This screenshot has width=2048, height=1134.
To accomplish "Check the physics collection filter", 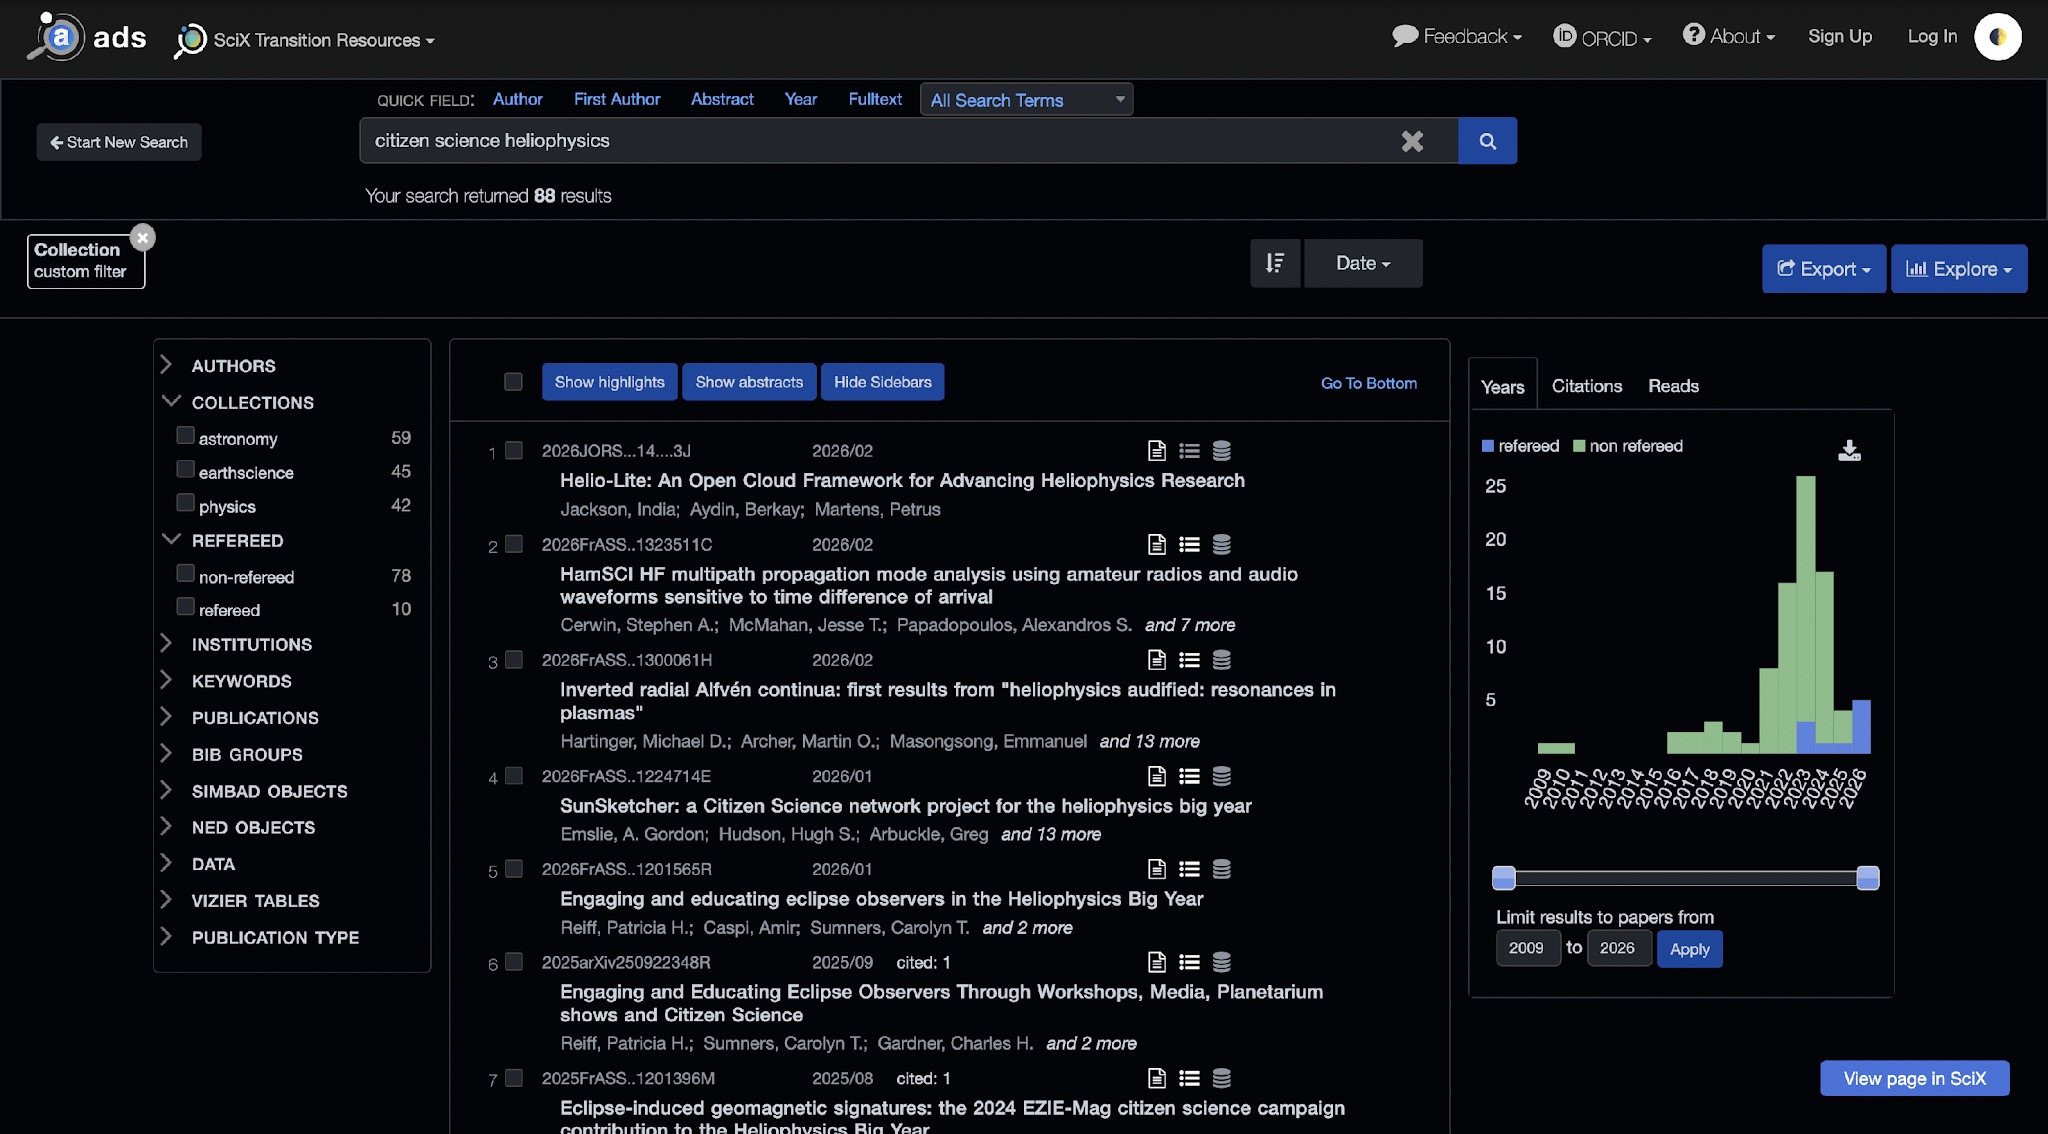I will click(x=185, y=502).
